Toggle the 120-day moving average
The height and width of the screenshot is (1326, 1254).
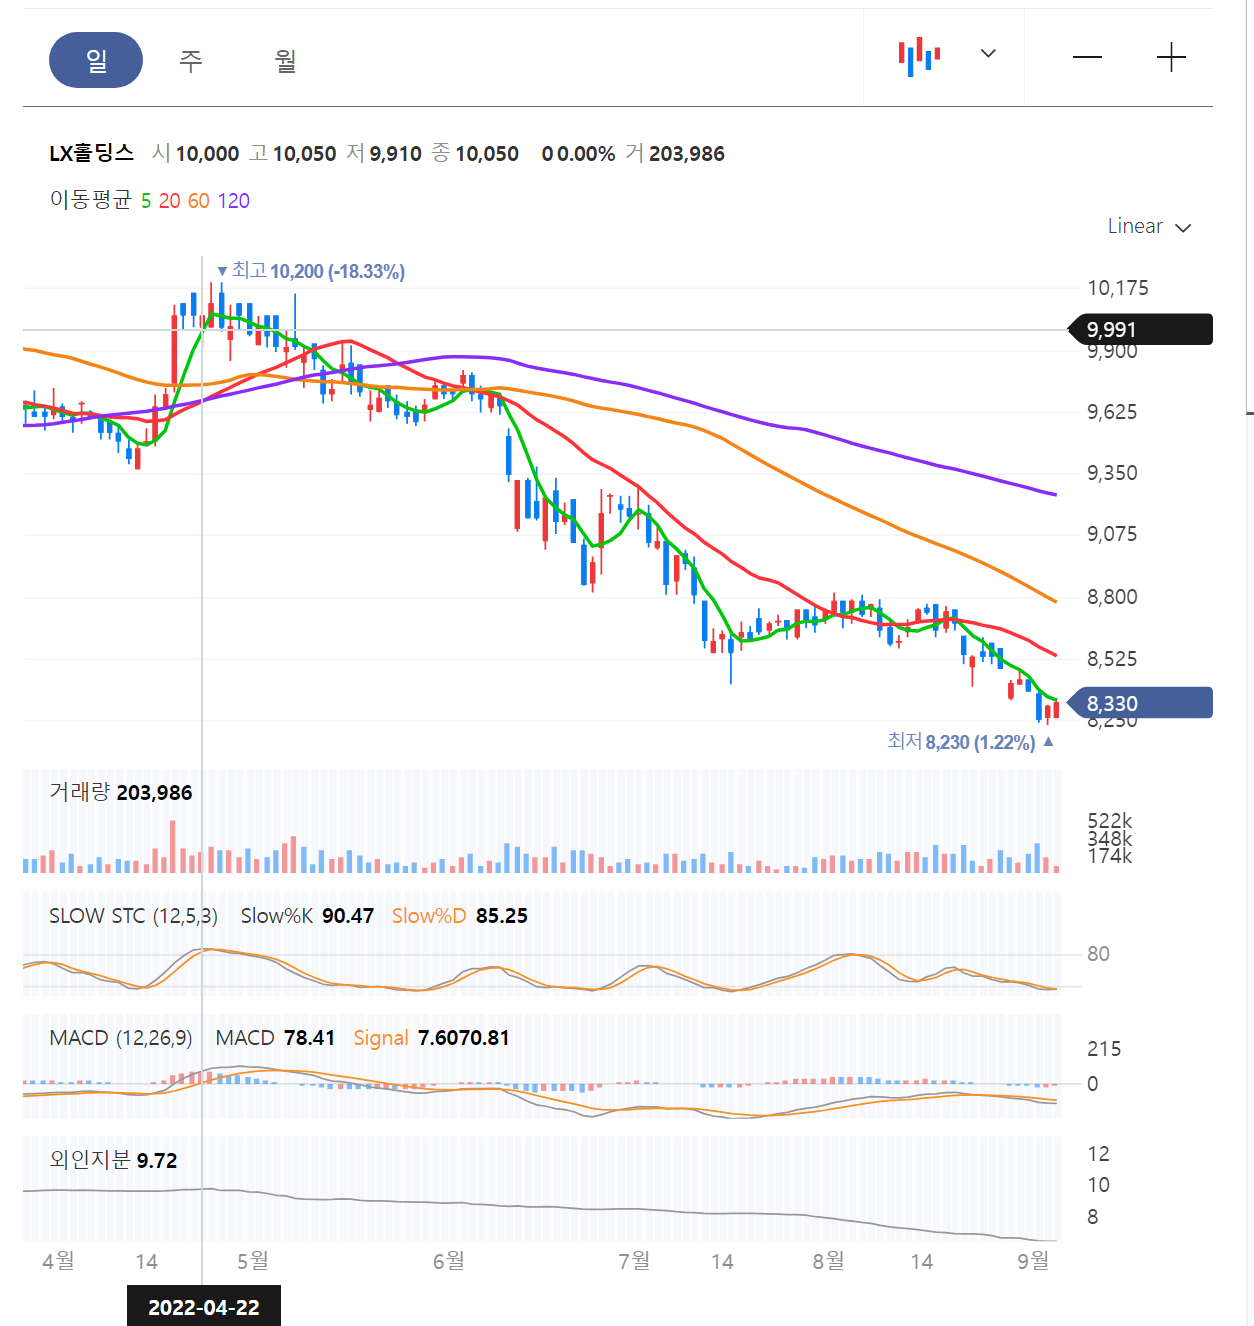[x=234, y=201]
